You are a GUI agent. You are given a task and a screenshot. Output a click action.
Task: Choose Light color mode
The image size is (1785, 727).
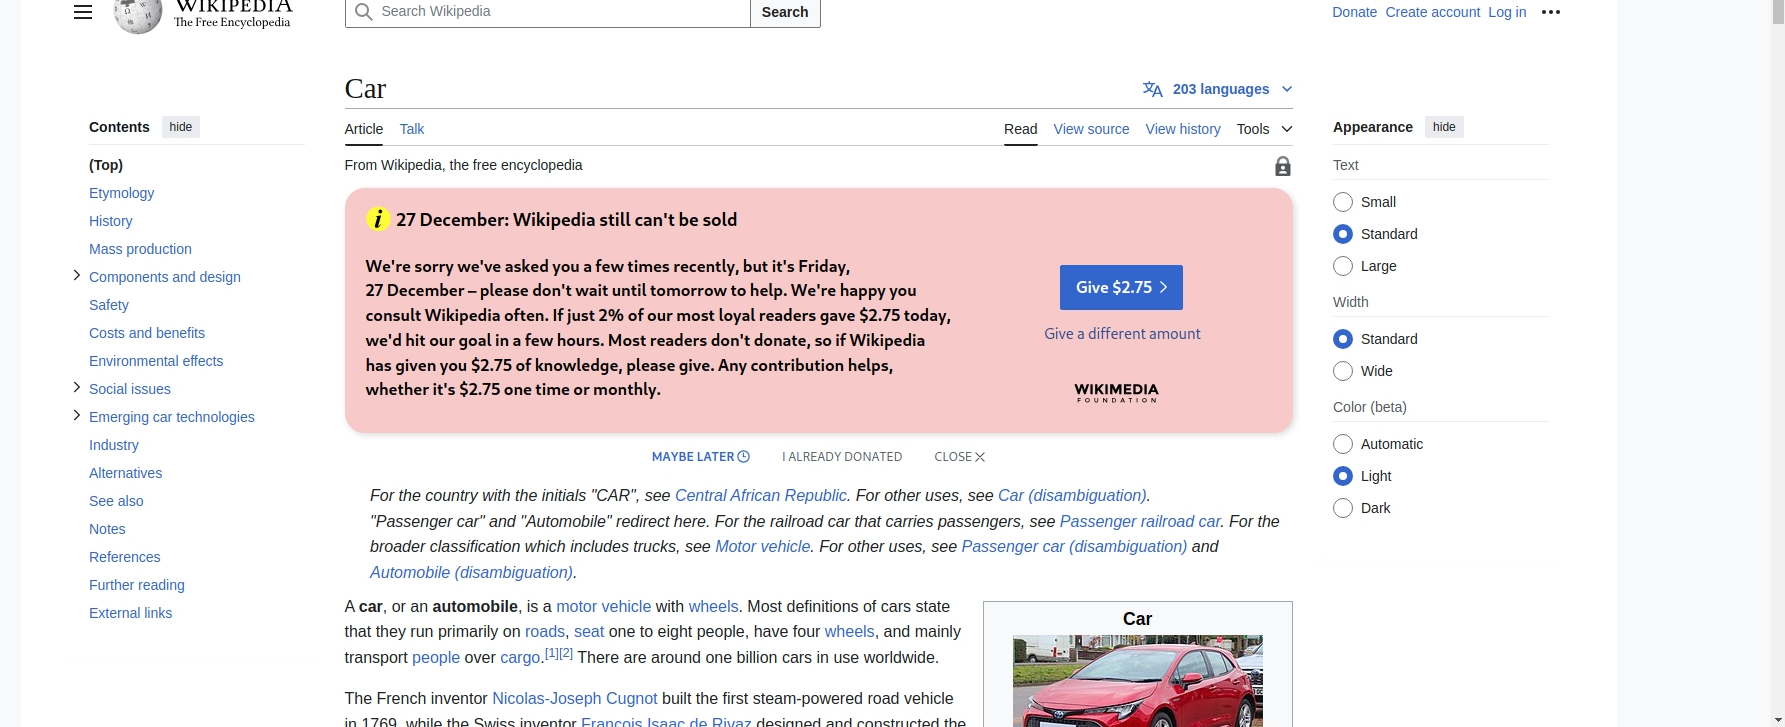(x=1343, y=476)
